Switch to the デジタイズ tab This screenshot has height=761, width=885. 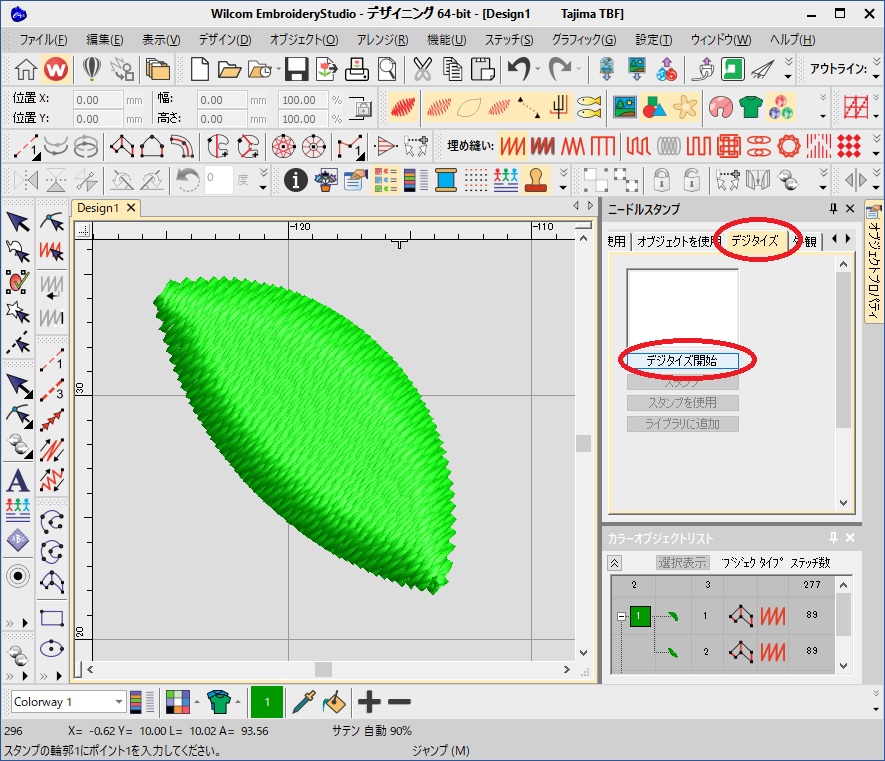point(754,241)
